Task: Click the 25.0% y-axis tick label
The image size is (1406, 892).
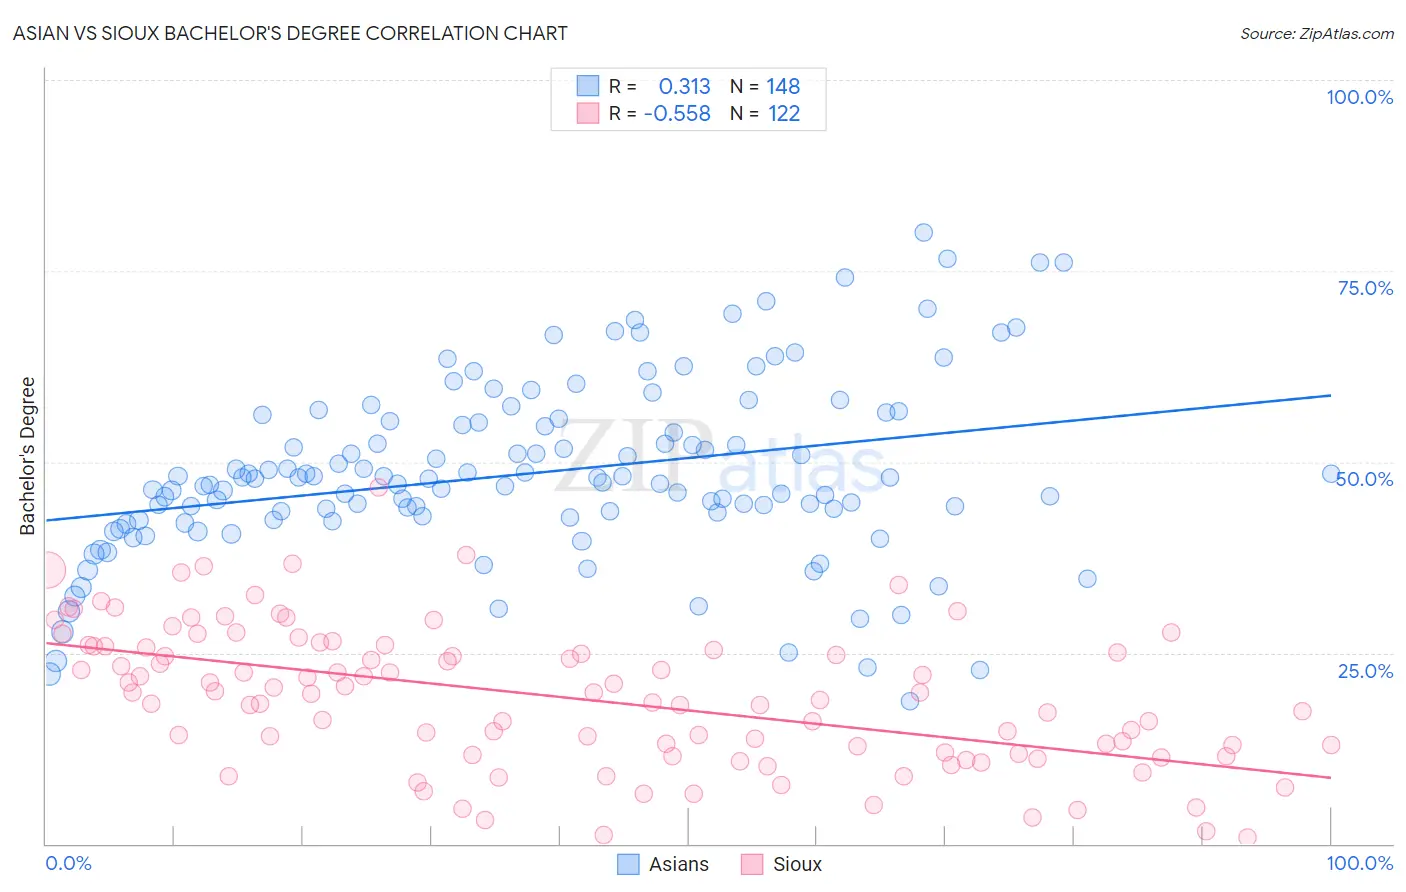Action: [1365, 670]
